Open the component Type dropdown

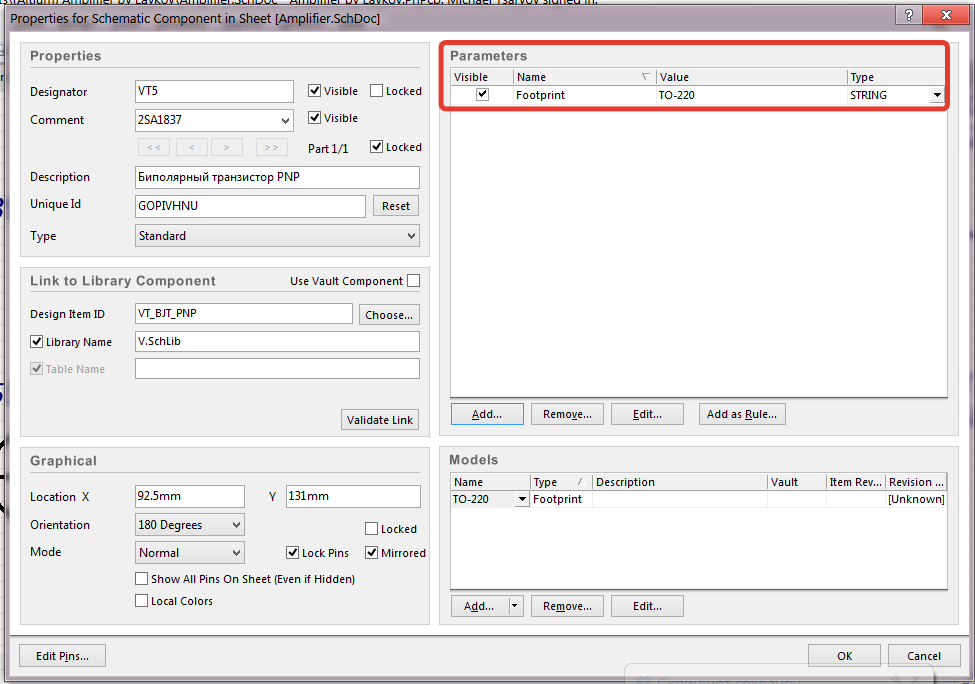(411, 236)
